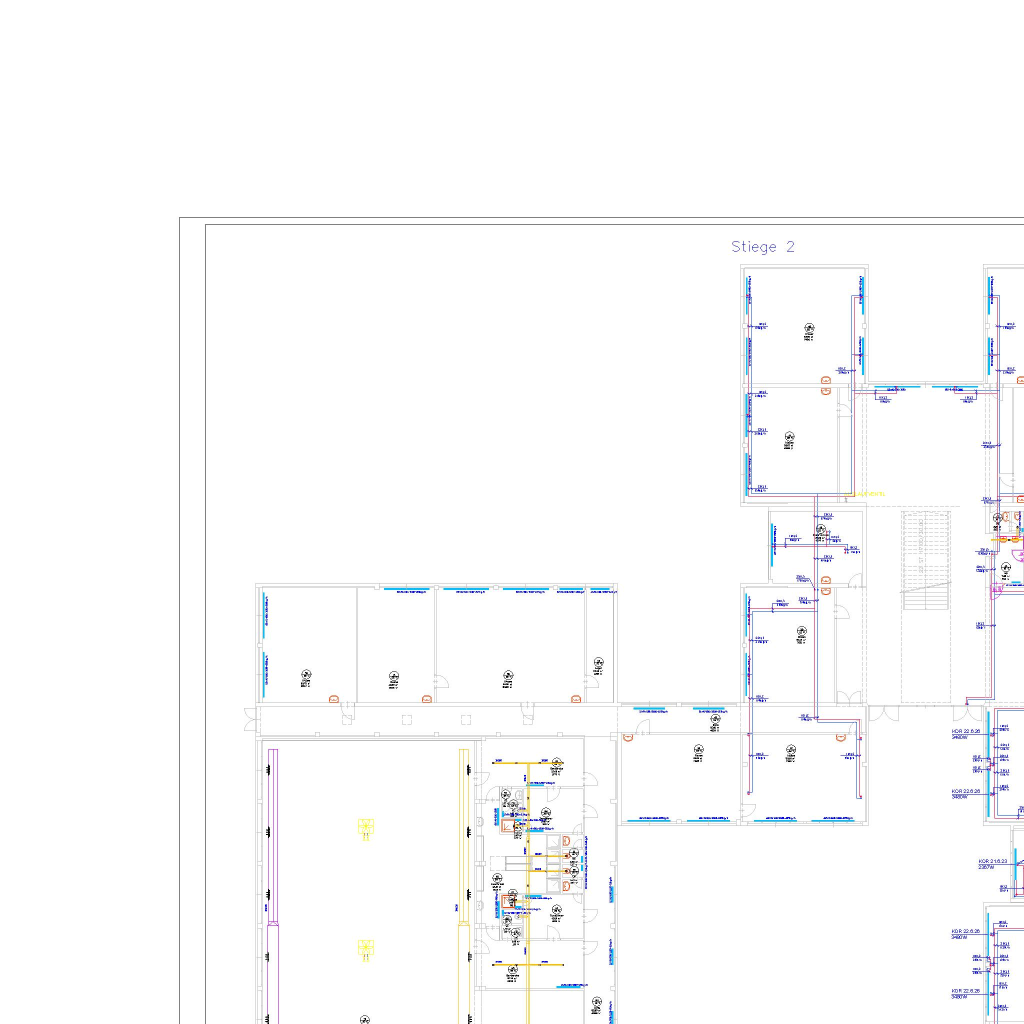Viewport: 1024px width, 1024px height.
Task: Click the topmost "KOR 22/6.26" label
Action: (x=965, y=733)
